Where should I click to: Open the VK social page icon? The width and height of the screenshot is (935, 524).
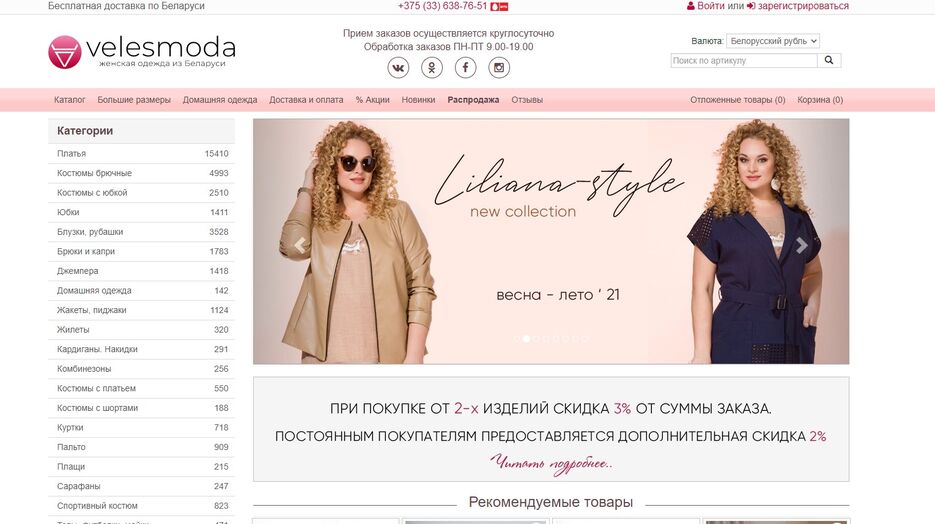coord(398,67)
